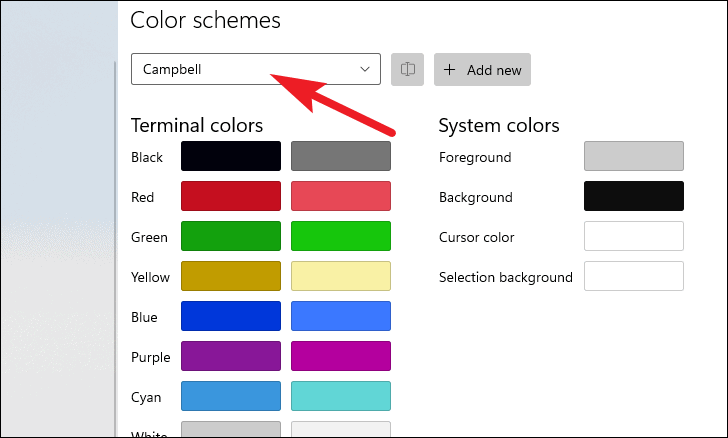Open the Campbell color scheme dropdown

[x=256, y=69]
